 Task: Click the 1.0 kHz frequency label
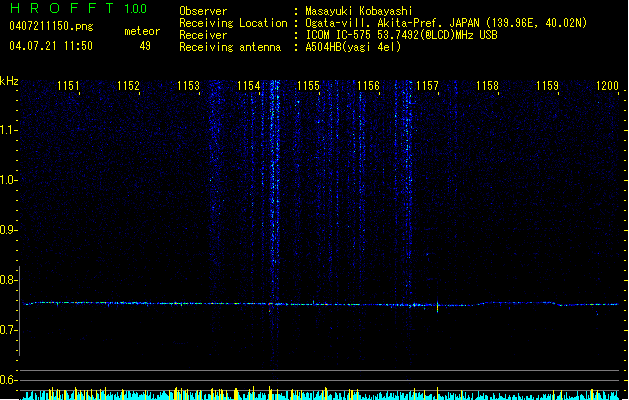(x=8, y=180)
